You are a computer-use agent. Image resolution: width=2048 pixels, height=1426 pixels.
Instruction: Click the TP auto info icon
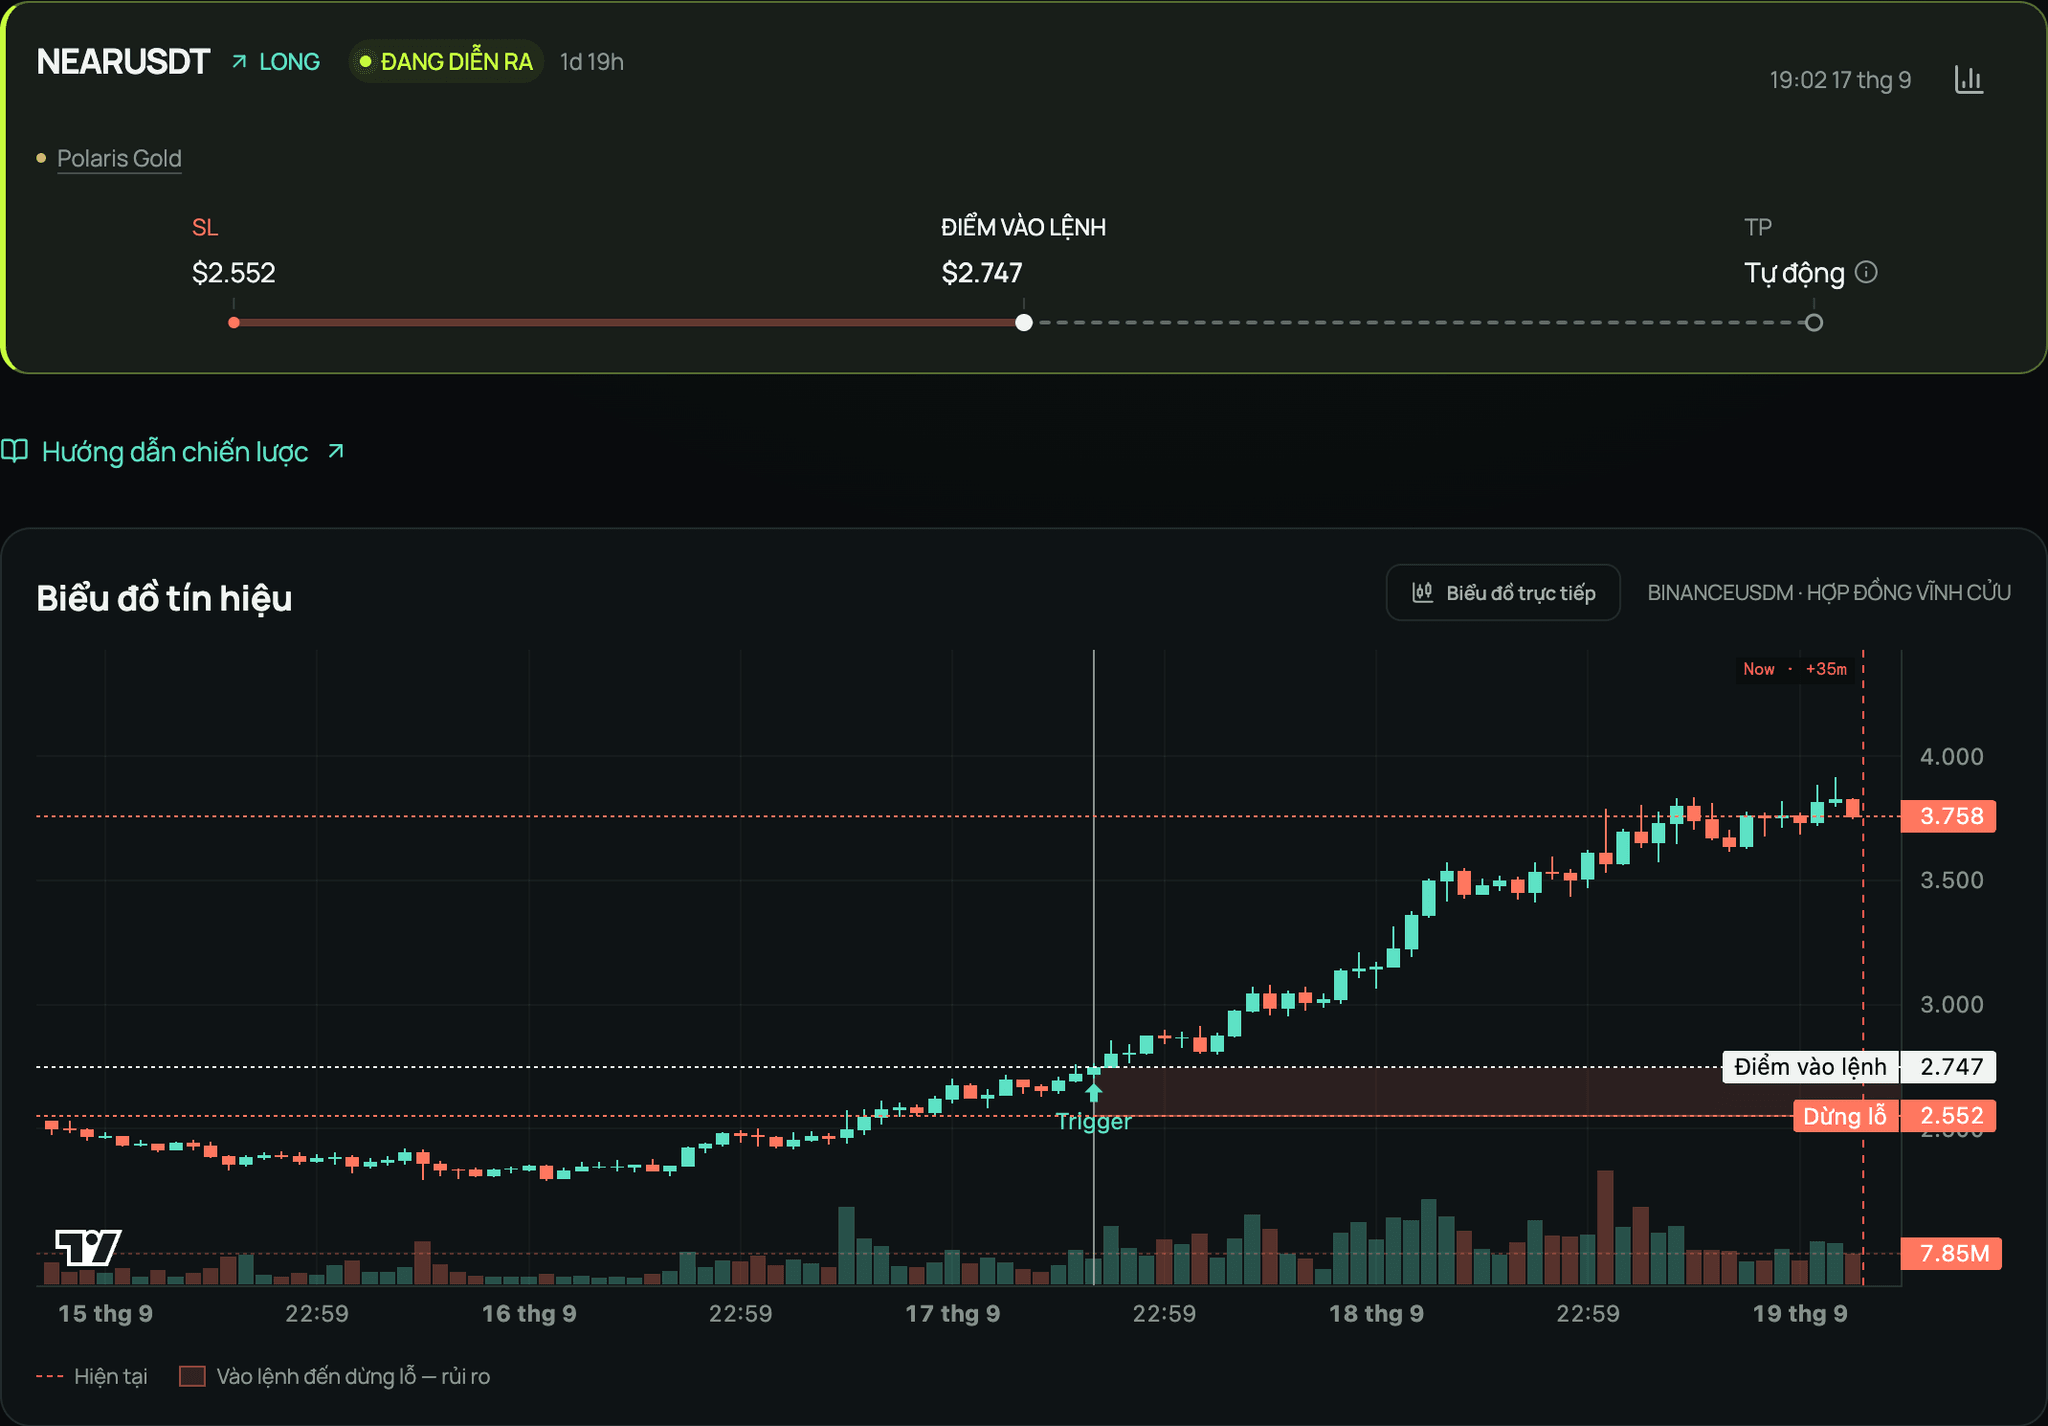pos(1866,272)
